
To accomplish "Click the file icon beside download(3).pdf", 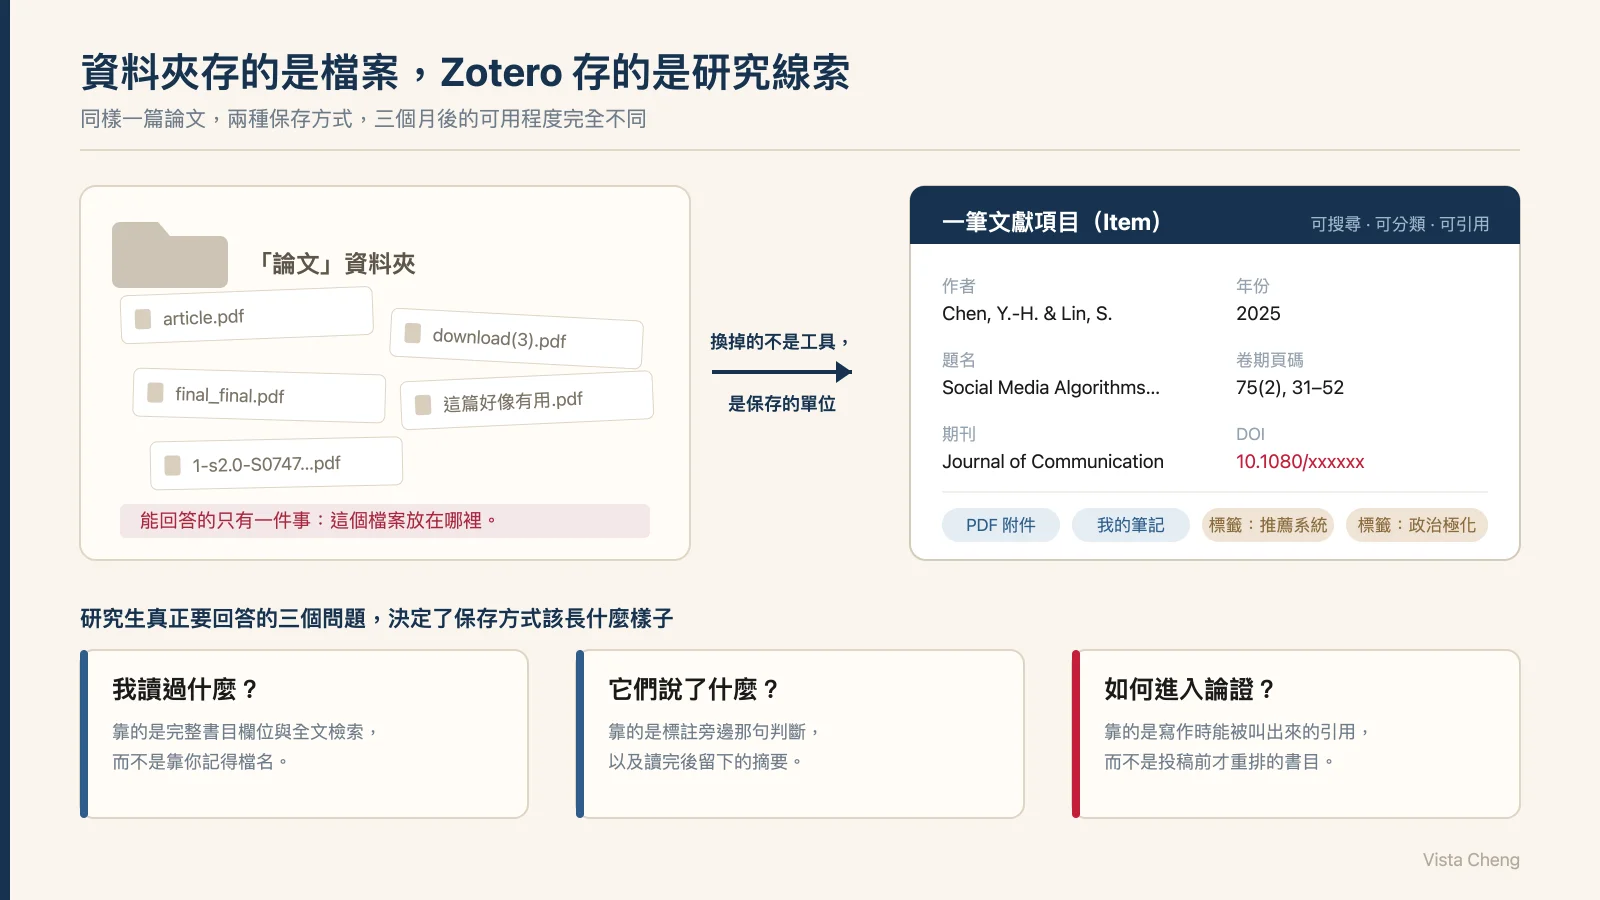I will point(412,333).
